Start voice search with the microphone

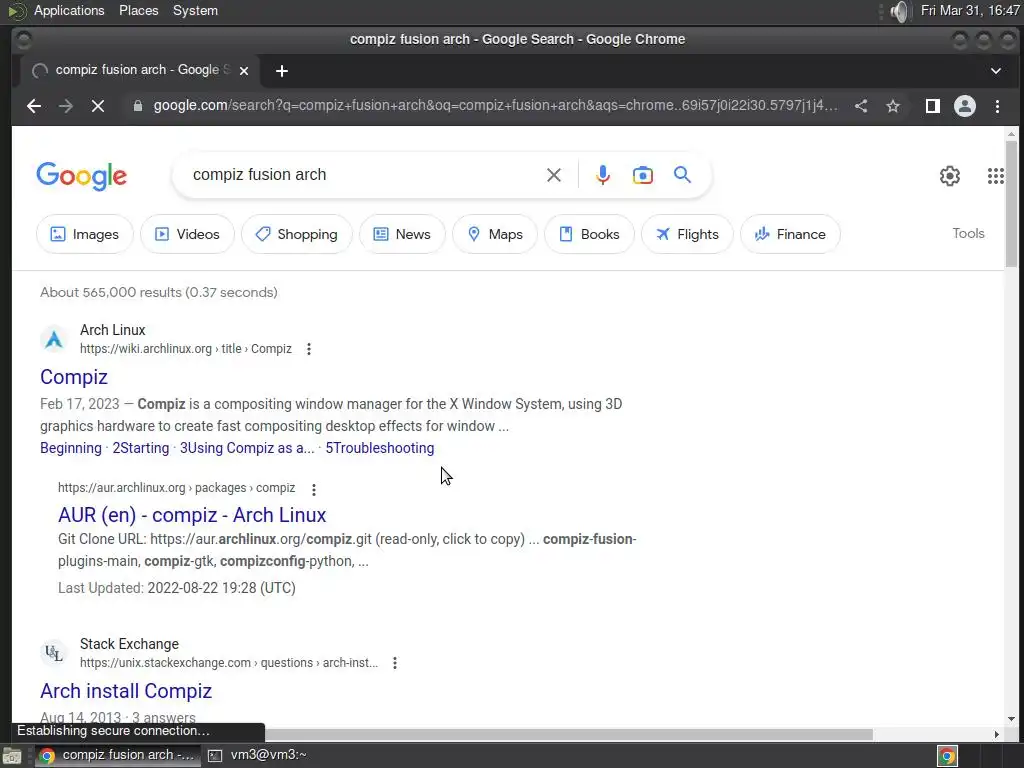[x=603, y=175]
